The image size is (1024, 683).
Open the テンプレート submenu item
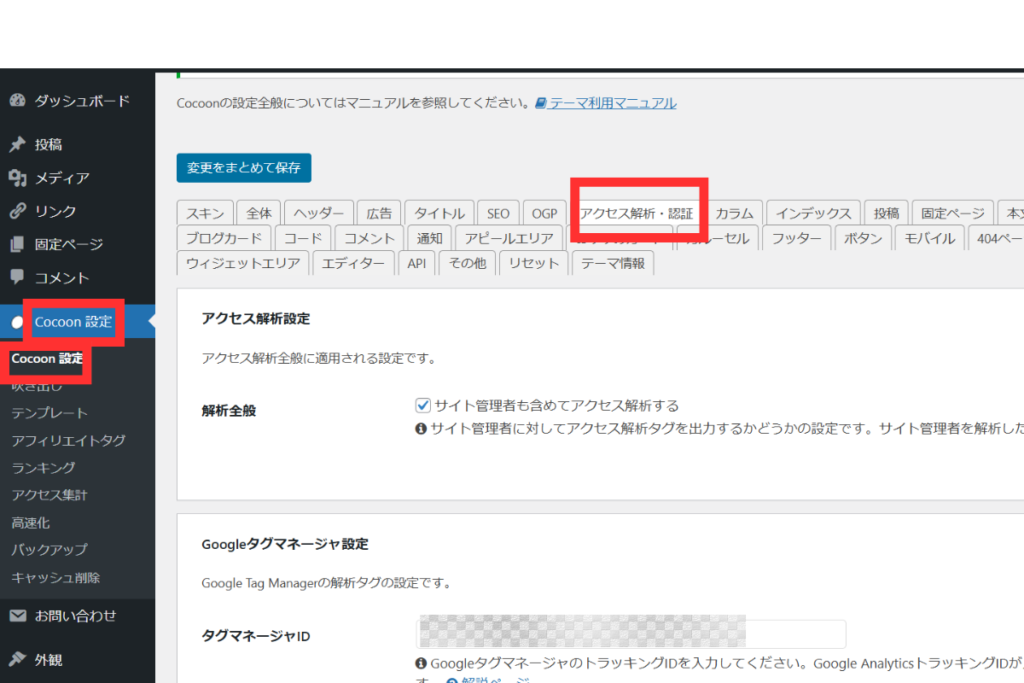(49, 413)
